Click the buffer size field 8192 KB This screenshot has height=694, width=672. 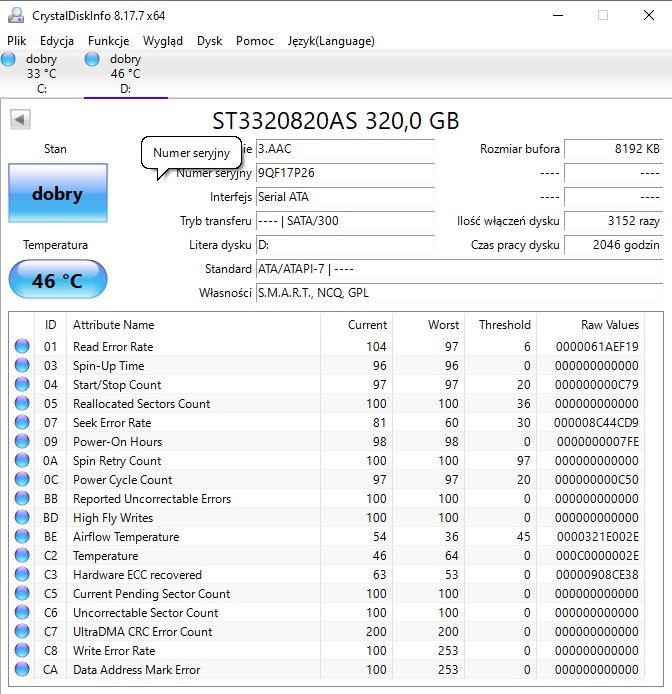pos(614,149)
